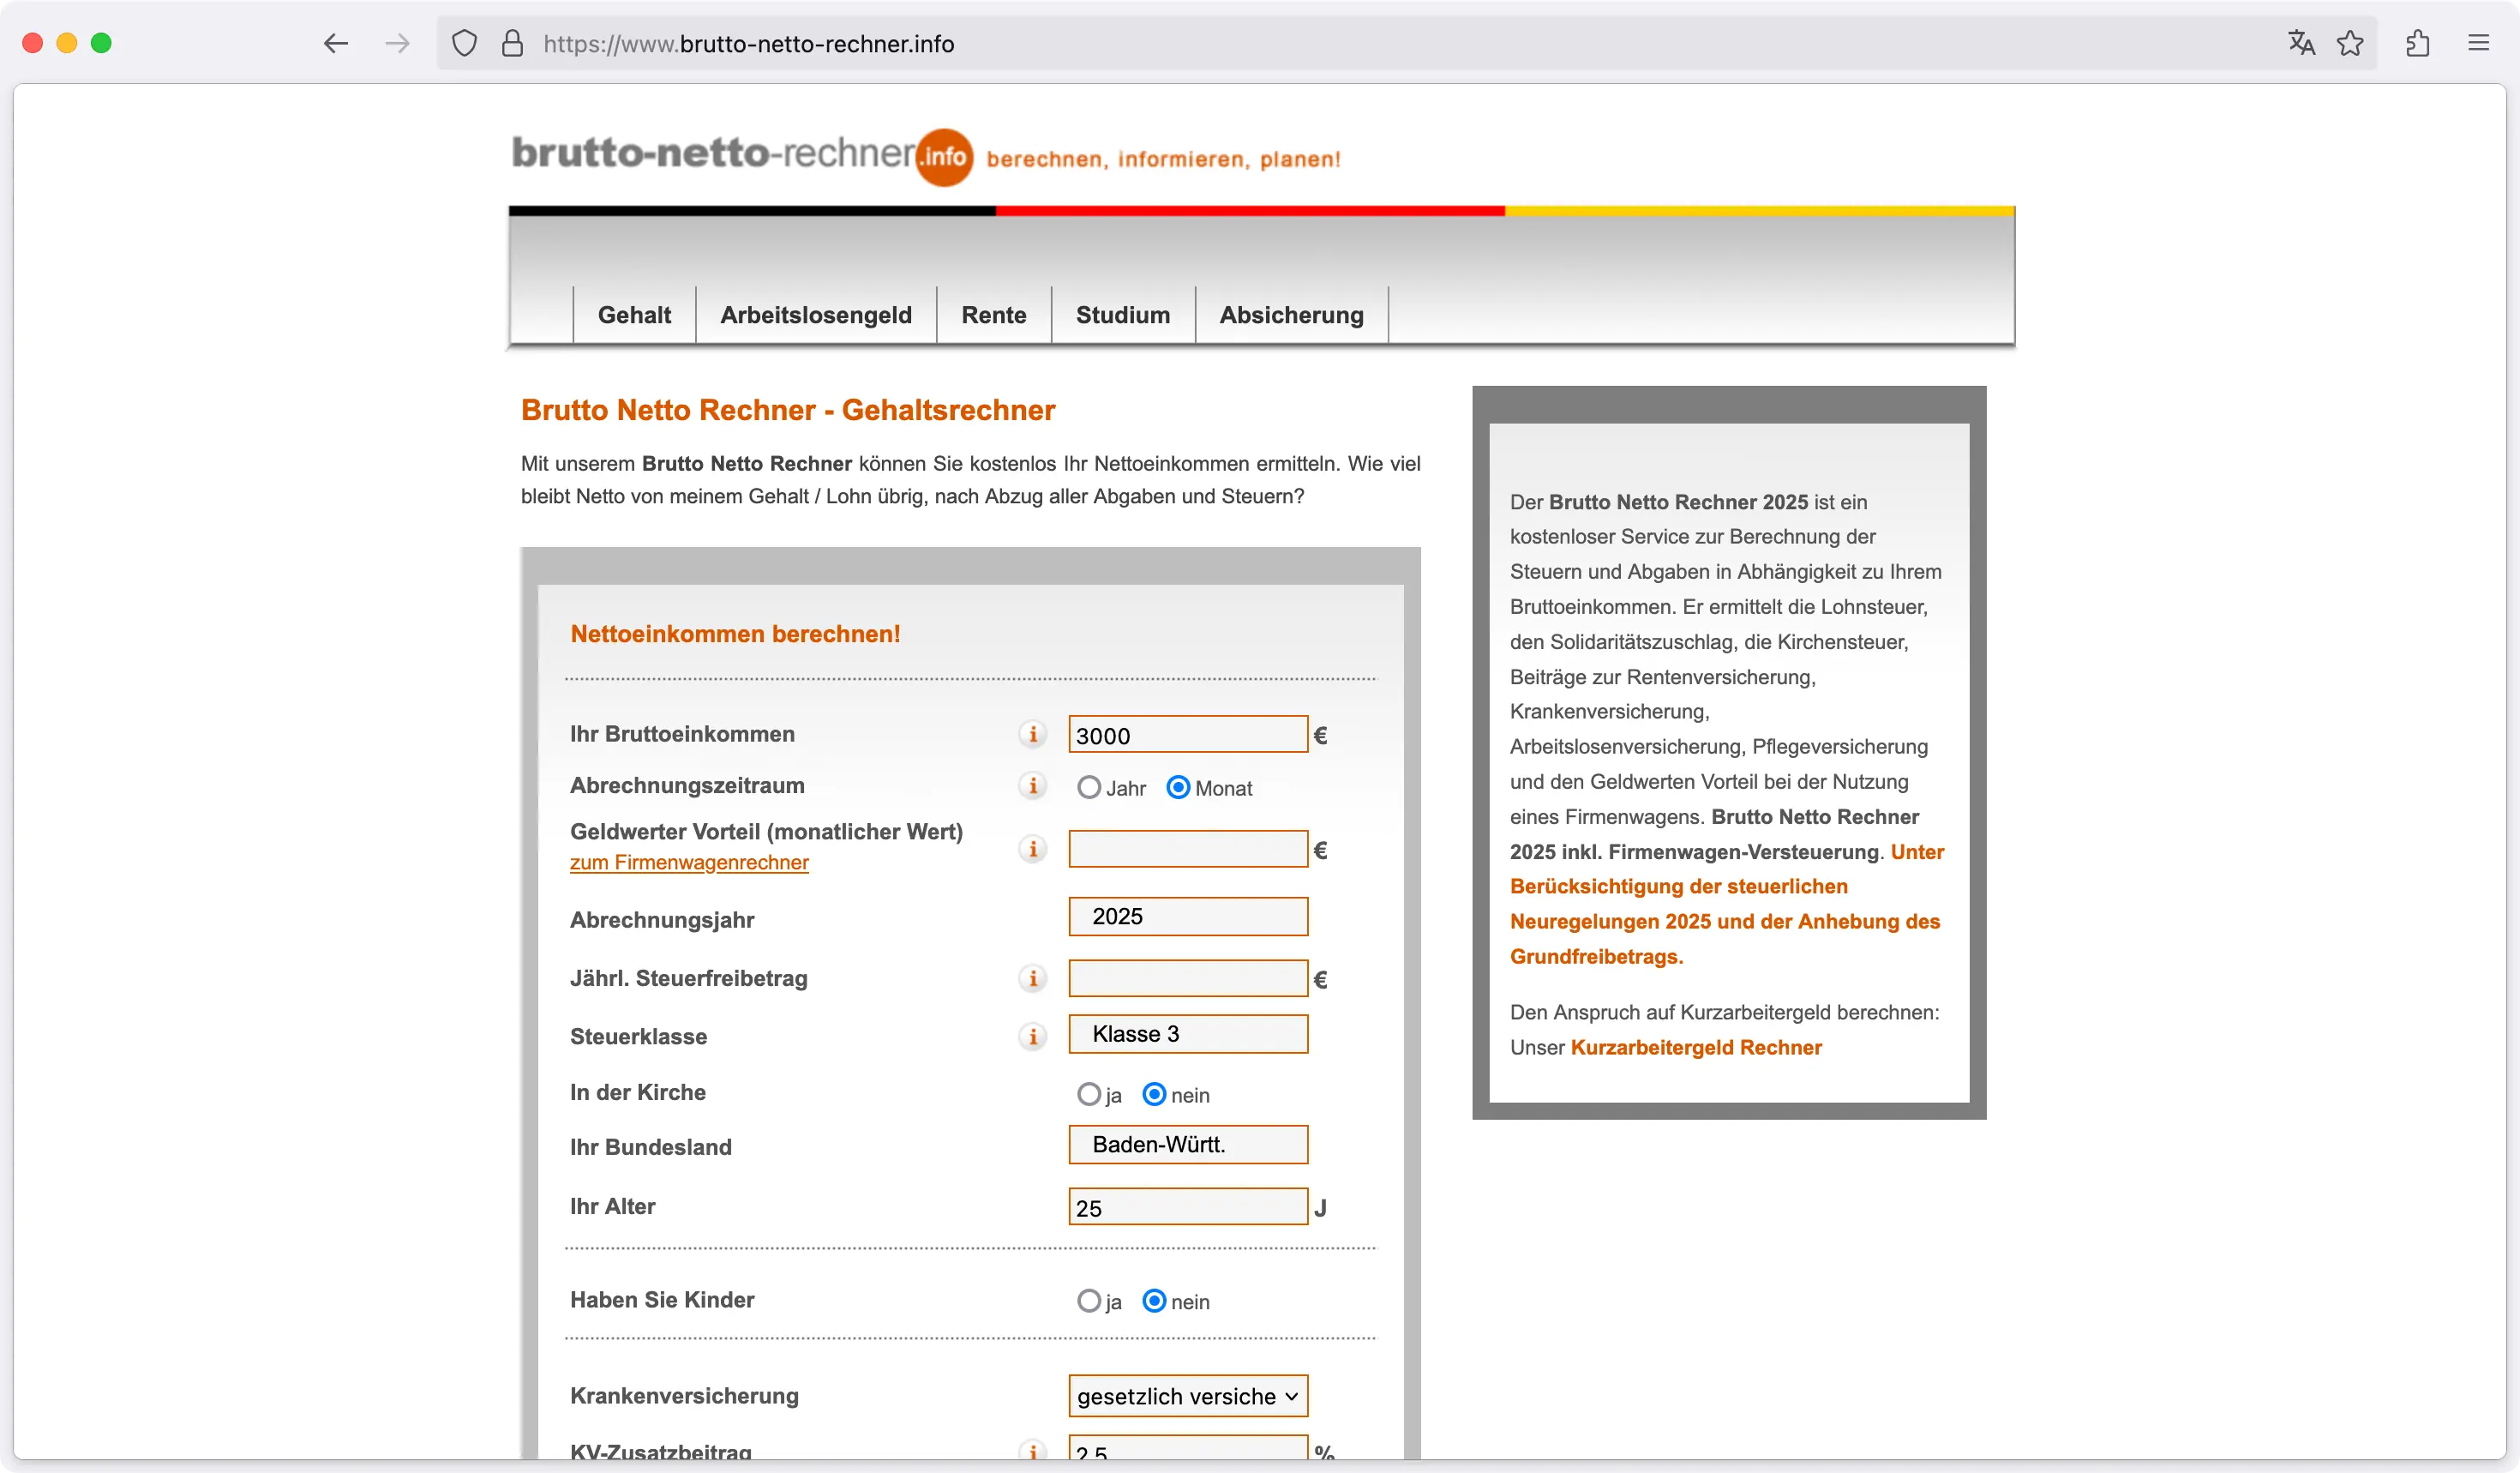Click info icon for Geldwerter Vorteil
This screenshot has height=1473, width=2520.
[x=1032, y=849]
